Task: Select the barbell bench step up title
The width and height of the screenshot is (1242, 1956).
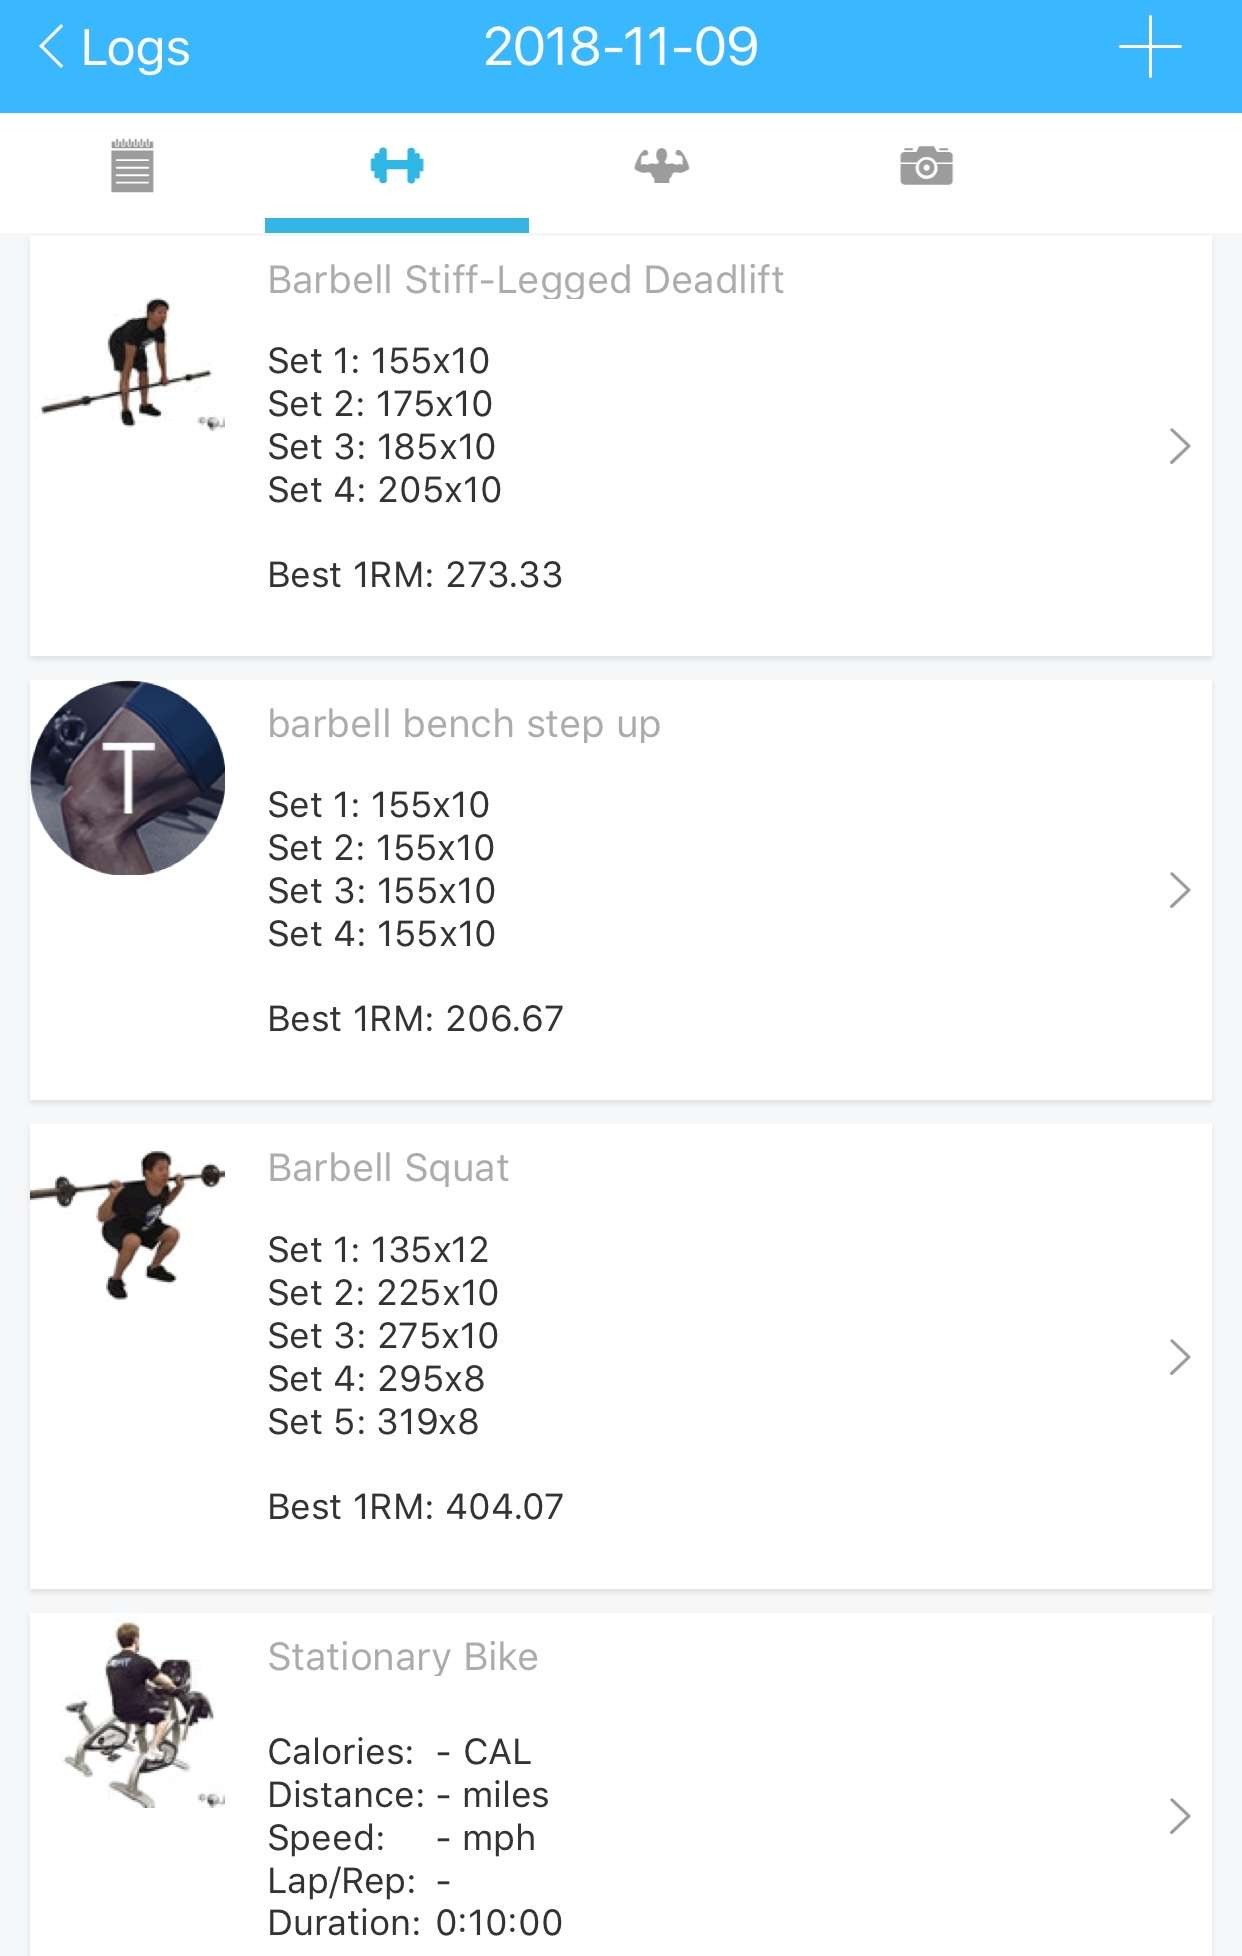Action: 464,724
